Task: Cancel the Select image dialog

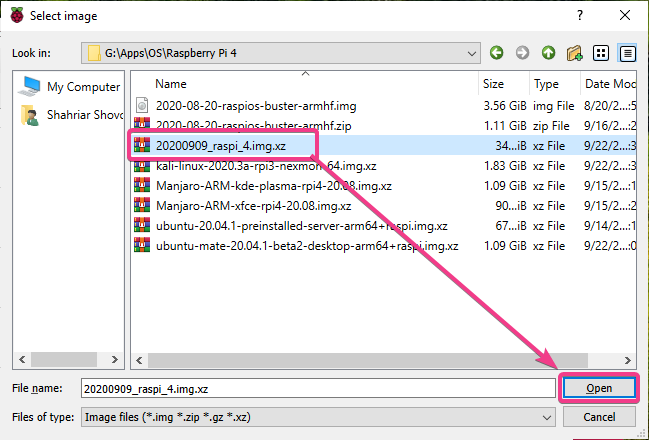Action: [599, 417]
